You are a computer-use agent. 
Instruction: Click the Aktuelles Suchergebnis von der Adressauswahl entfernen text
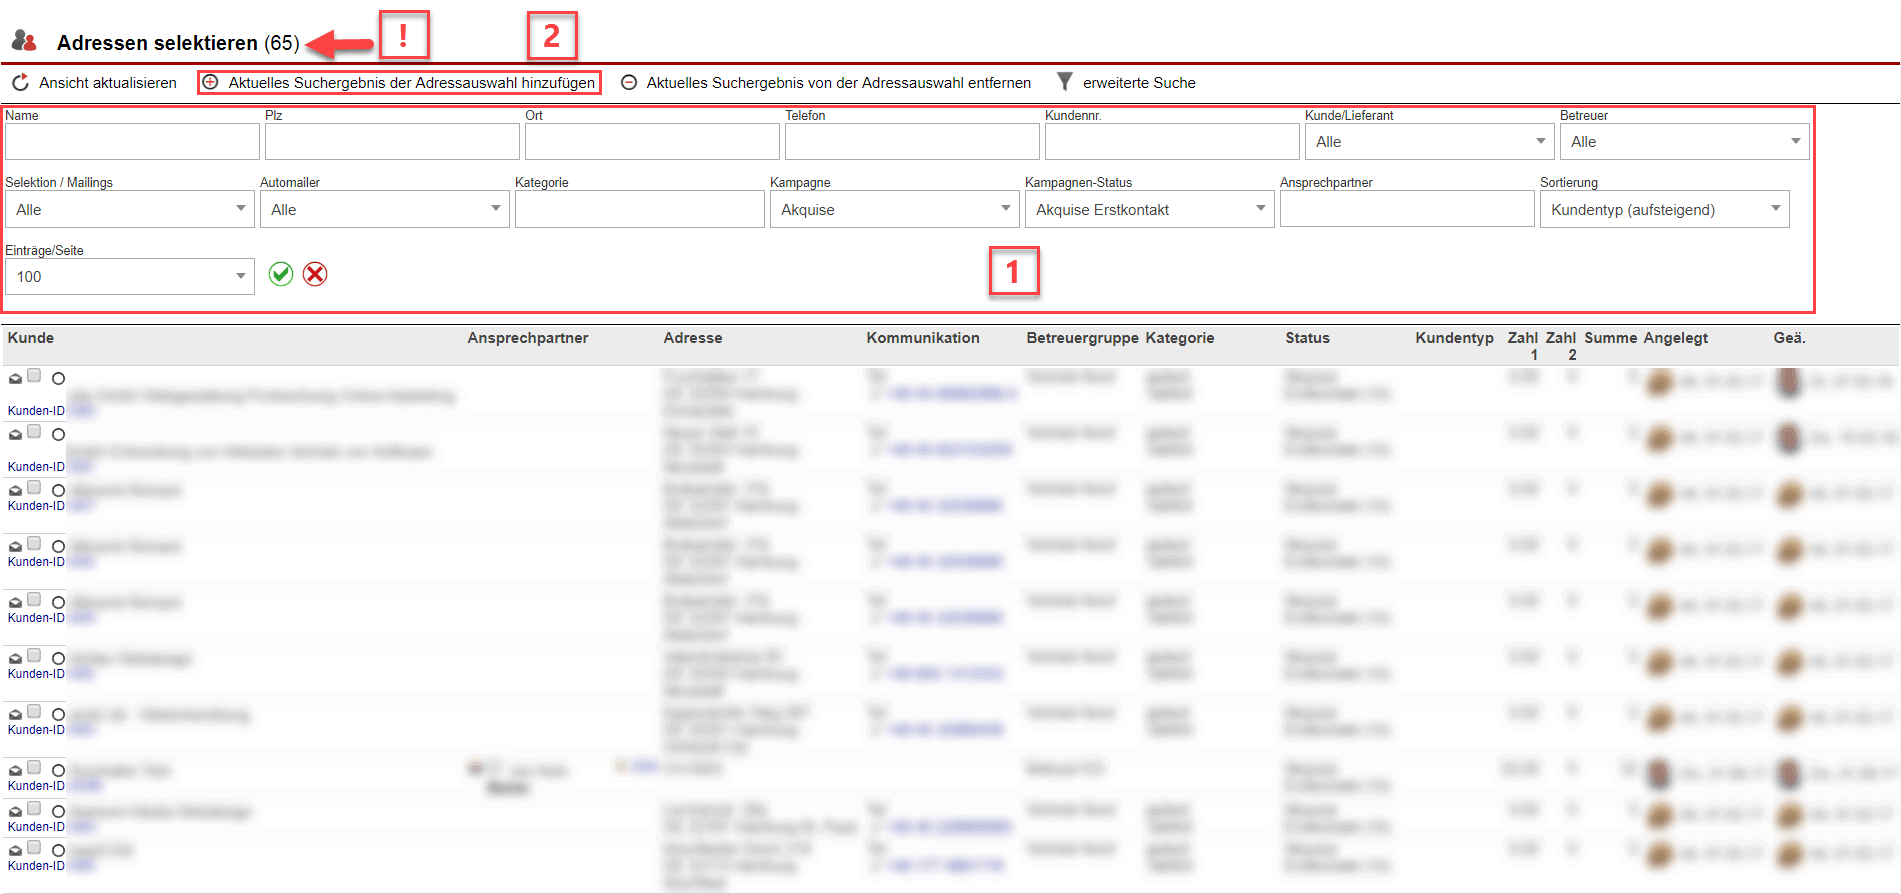838,82
